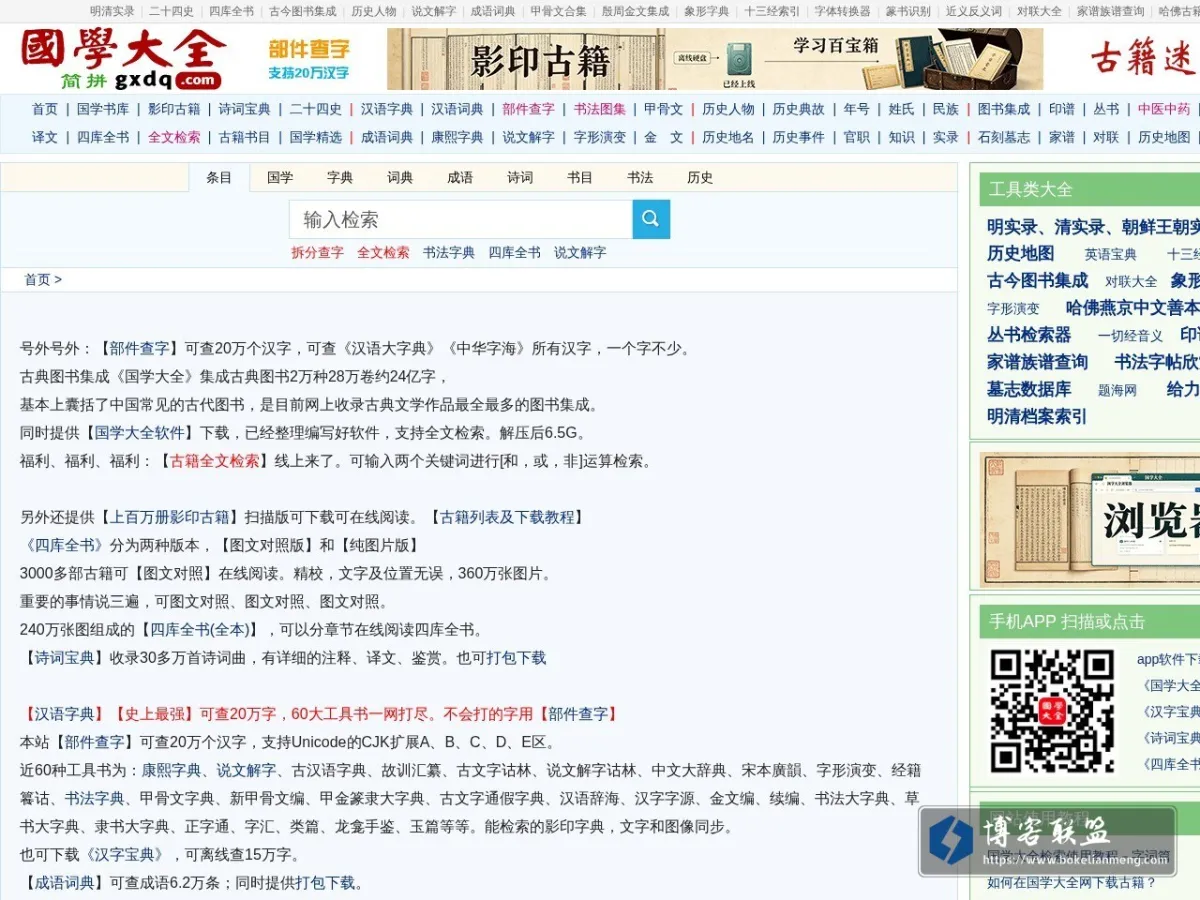Open 中医中药 in navigation bar

pyautogui.click(x=1164, y=109)
